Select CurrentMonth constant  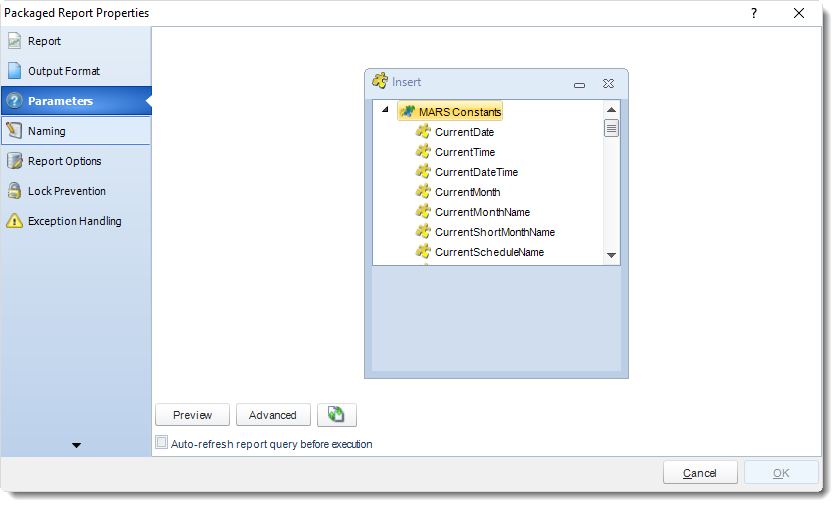(468, 192)
